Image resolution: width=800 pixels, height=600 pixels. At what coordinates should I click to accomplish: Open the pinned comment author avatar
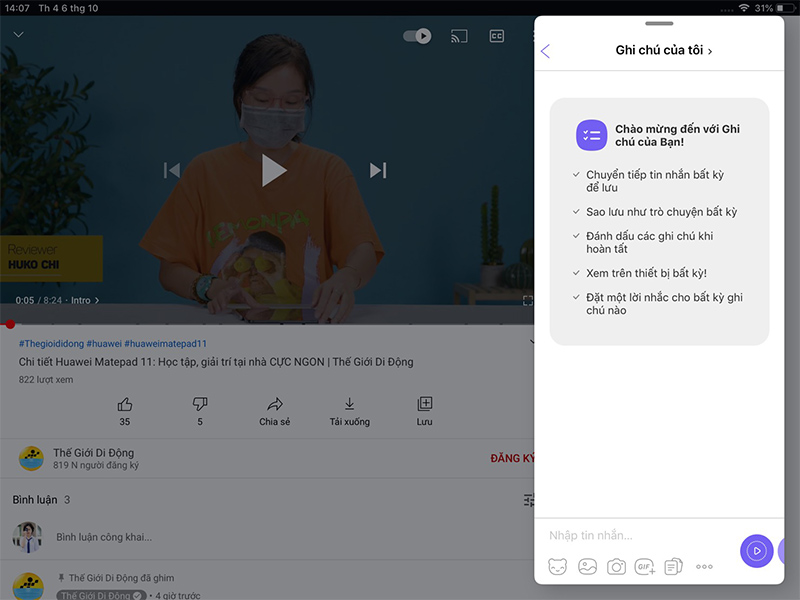click(x=28, y=586)
